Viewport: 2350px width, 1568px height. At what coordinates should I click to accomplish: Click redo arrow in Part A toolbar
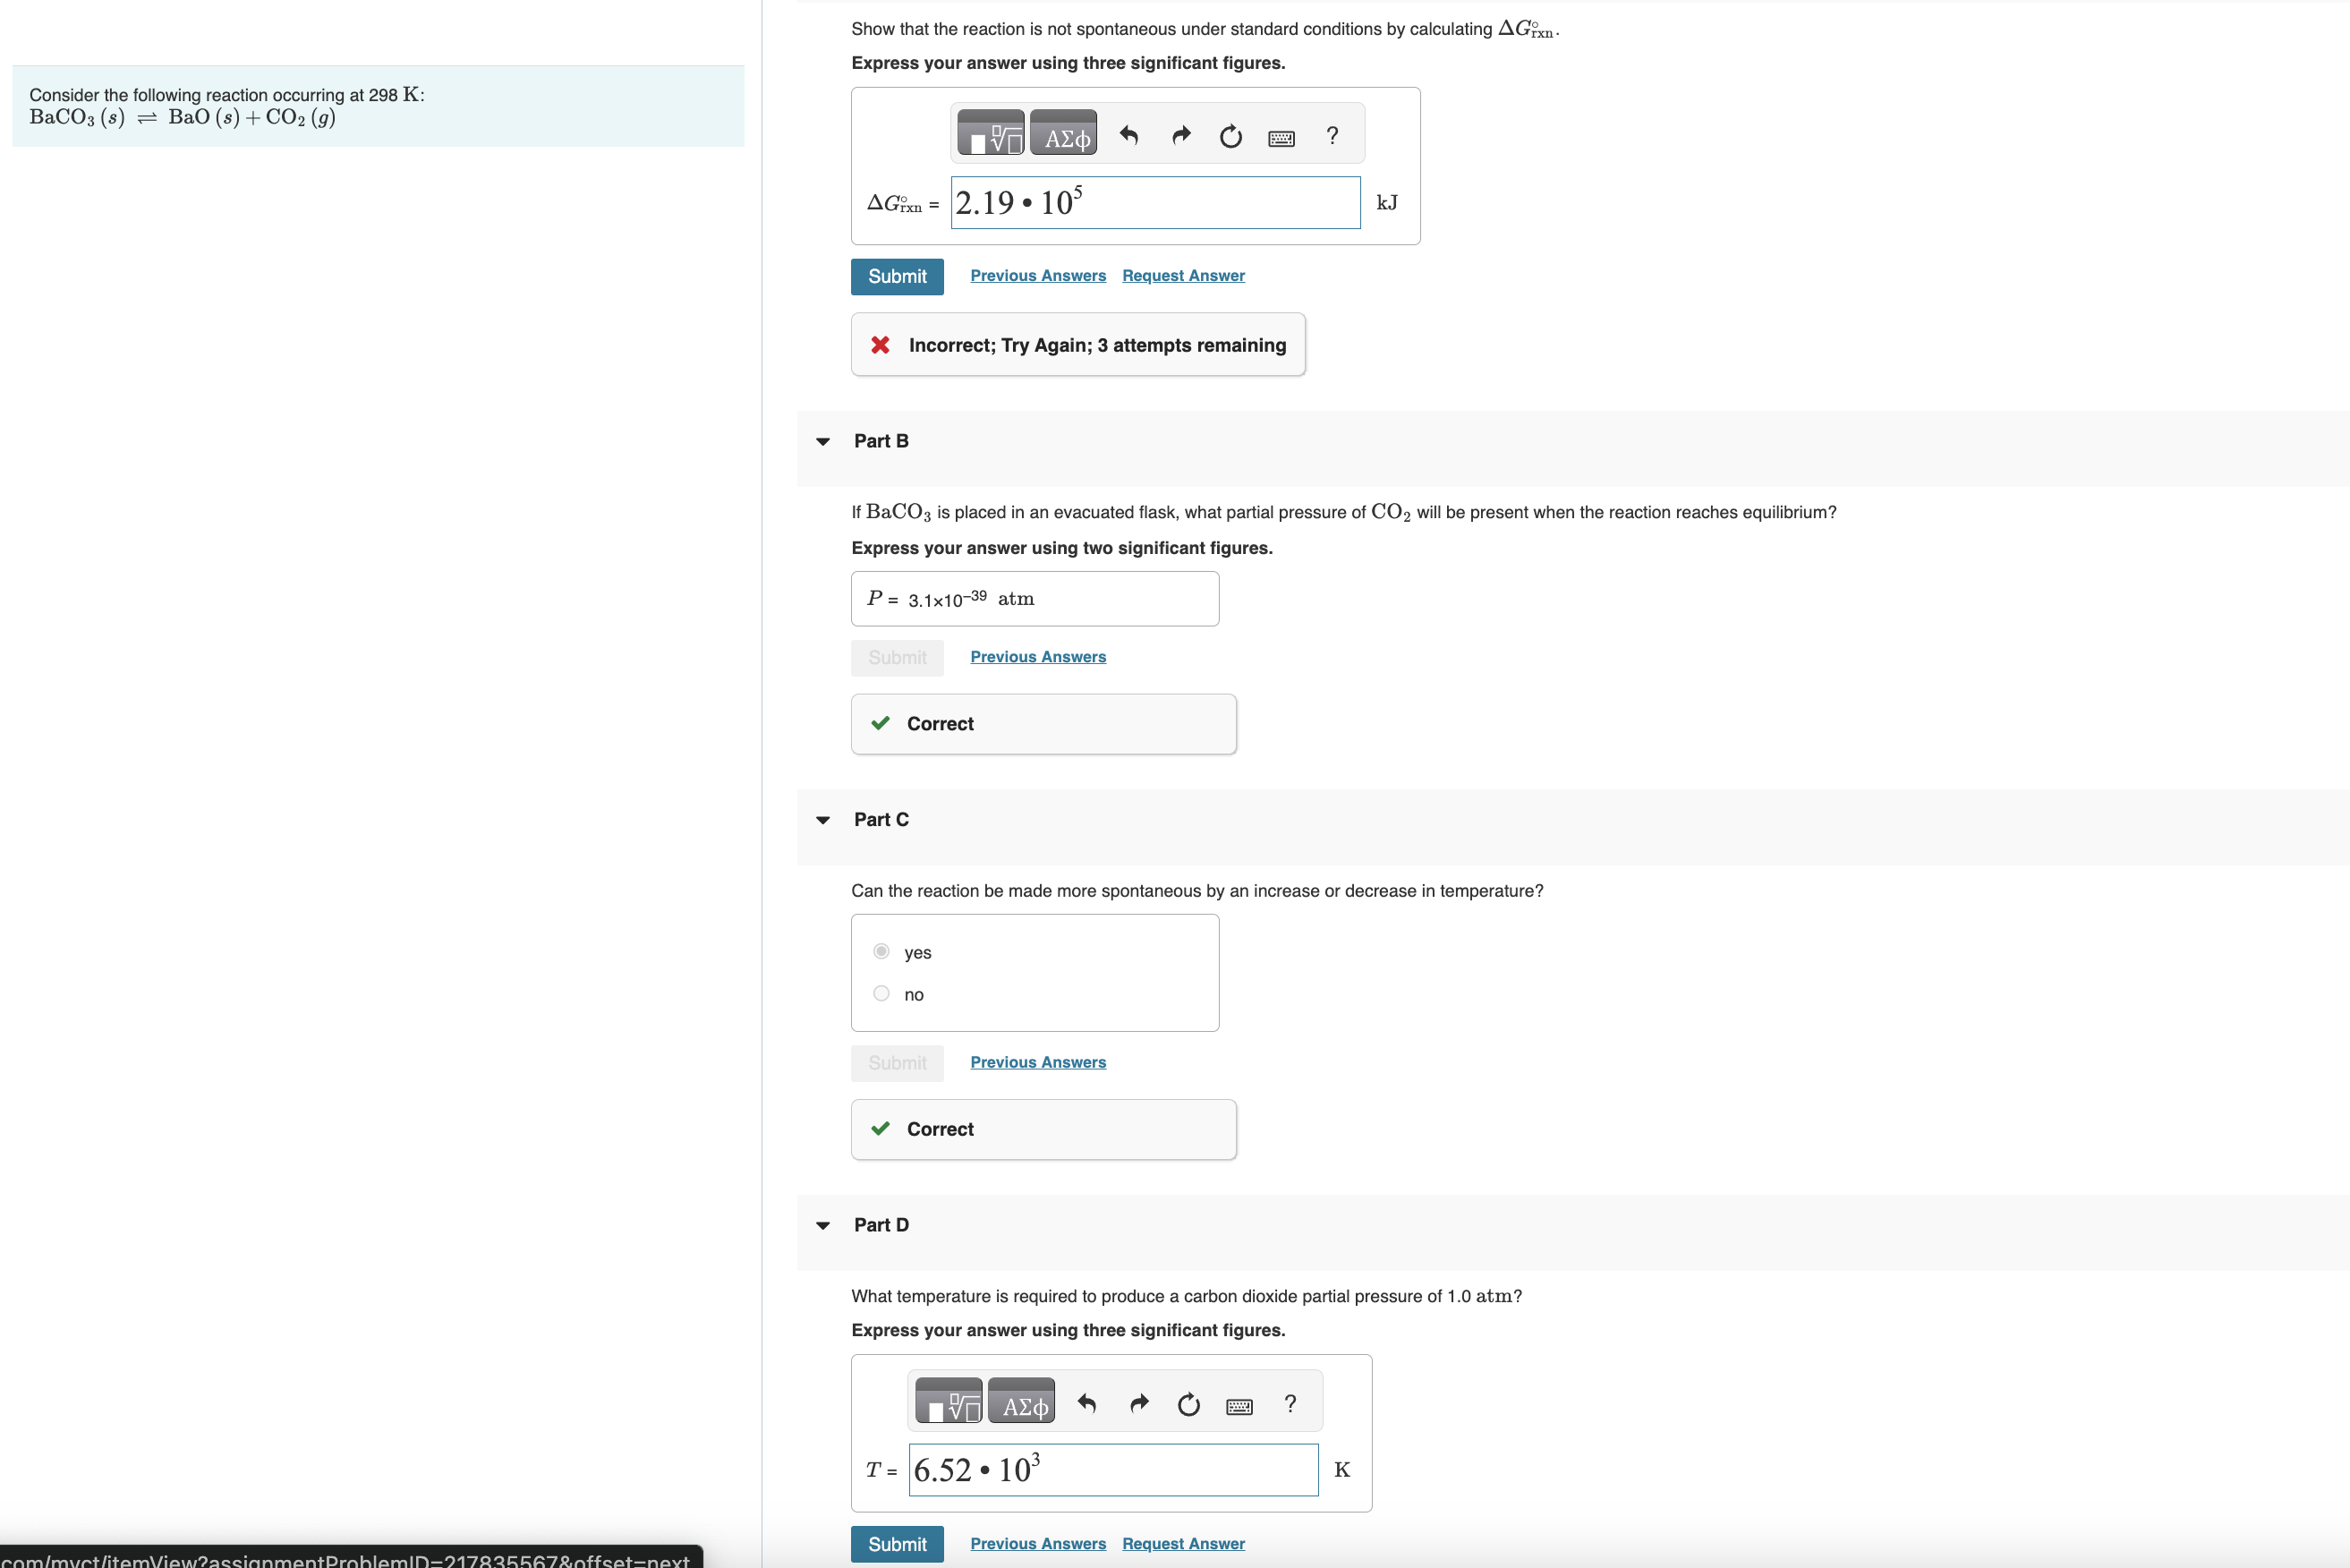tap(1181, 135)
